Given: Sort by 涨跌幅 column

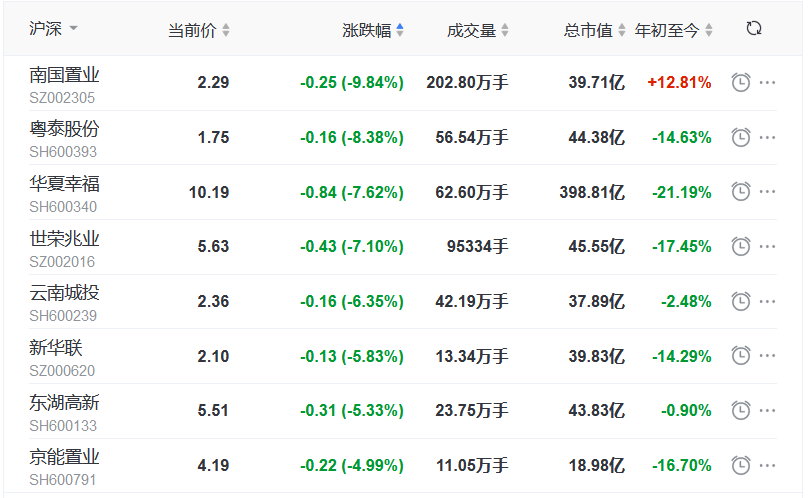Looking at the screenshot, I should (373, 30).
